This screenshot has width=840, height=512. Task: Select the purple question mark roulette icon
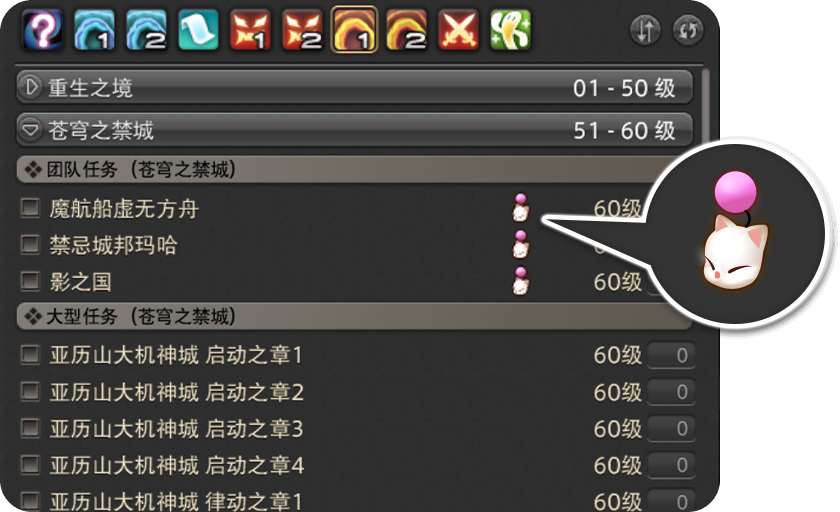[43, 30]
